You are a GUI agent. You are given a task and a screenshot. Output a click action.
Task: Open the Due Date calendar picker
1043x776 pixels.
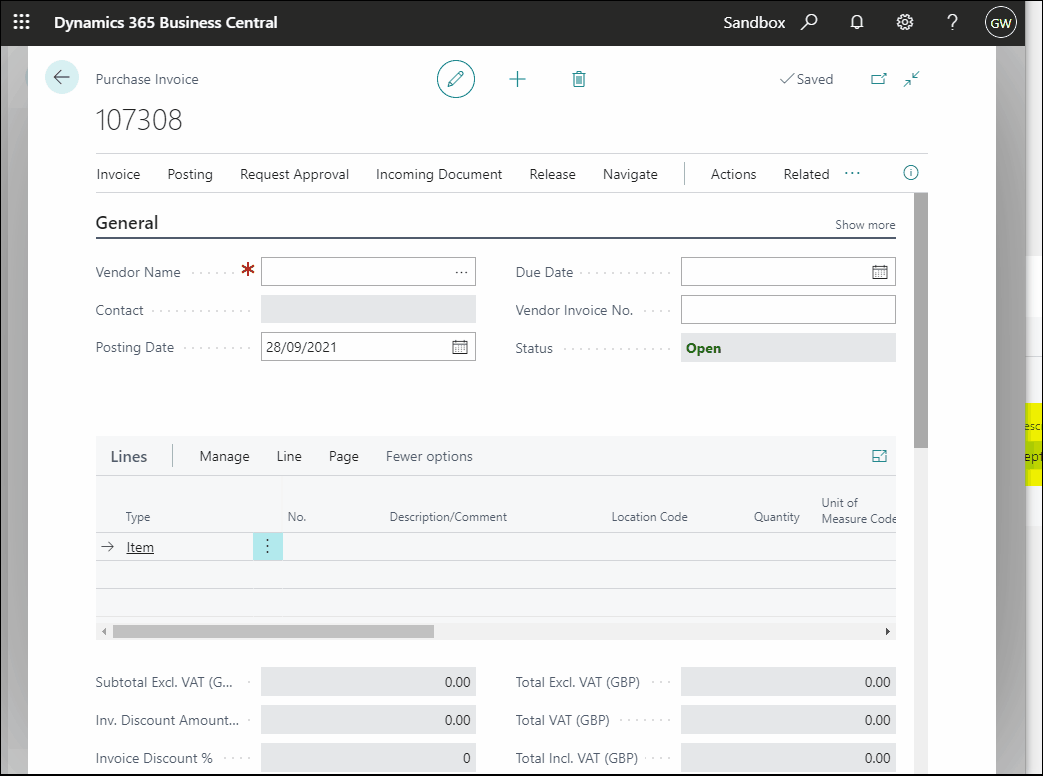pyautogui.click(x=878, y=271)
